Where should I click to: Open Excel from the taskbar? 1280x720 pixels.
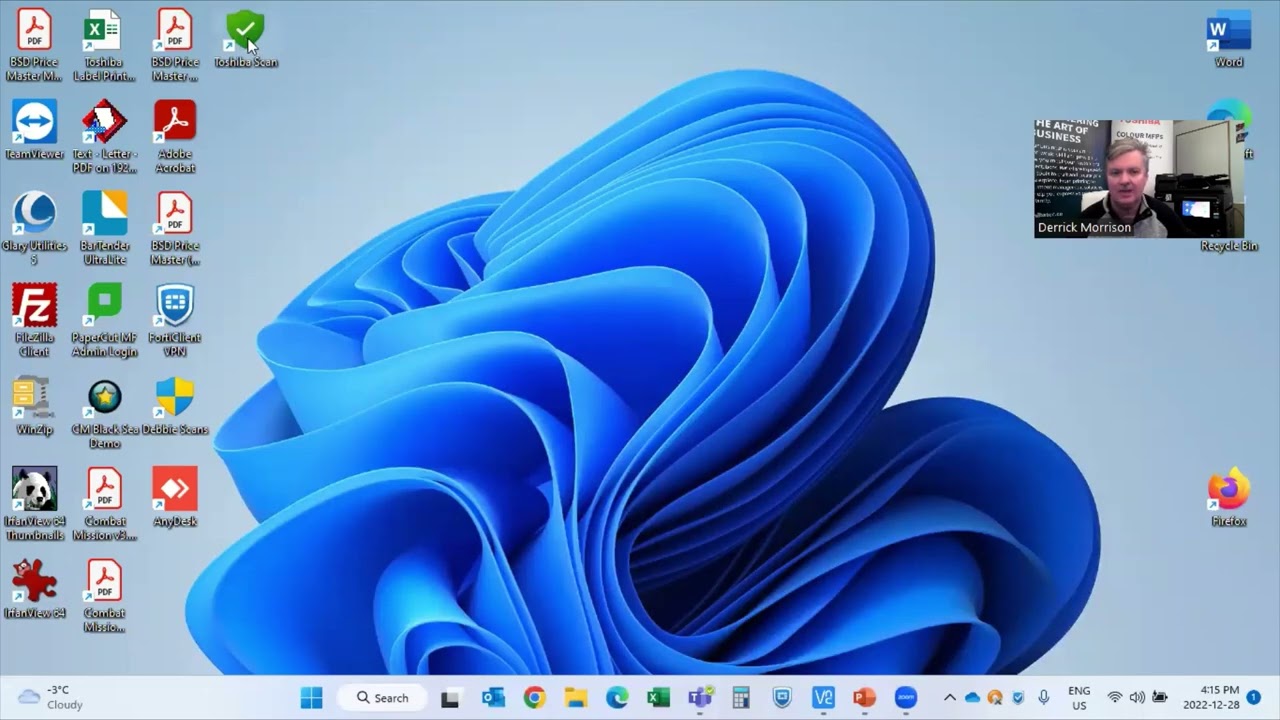click(658, 697)
